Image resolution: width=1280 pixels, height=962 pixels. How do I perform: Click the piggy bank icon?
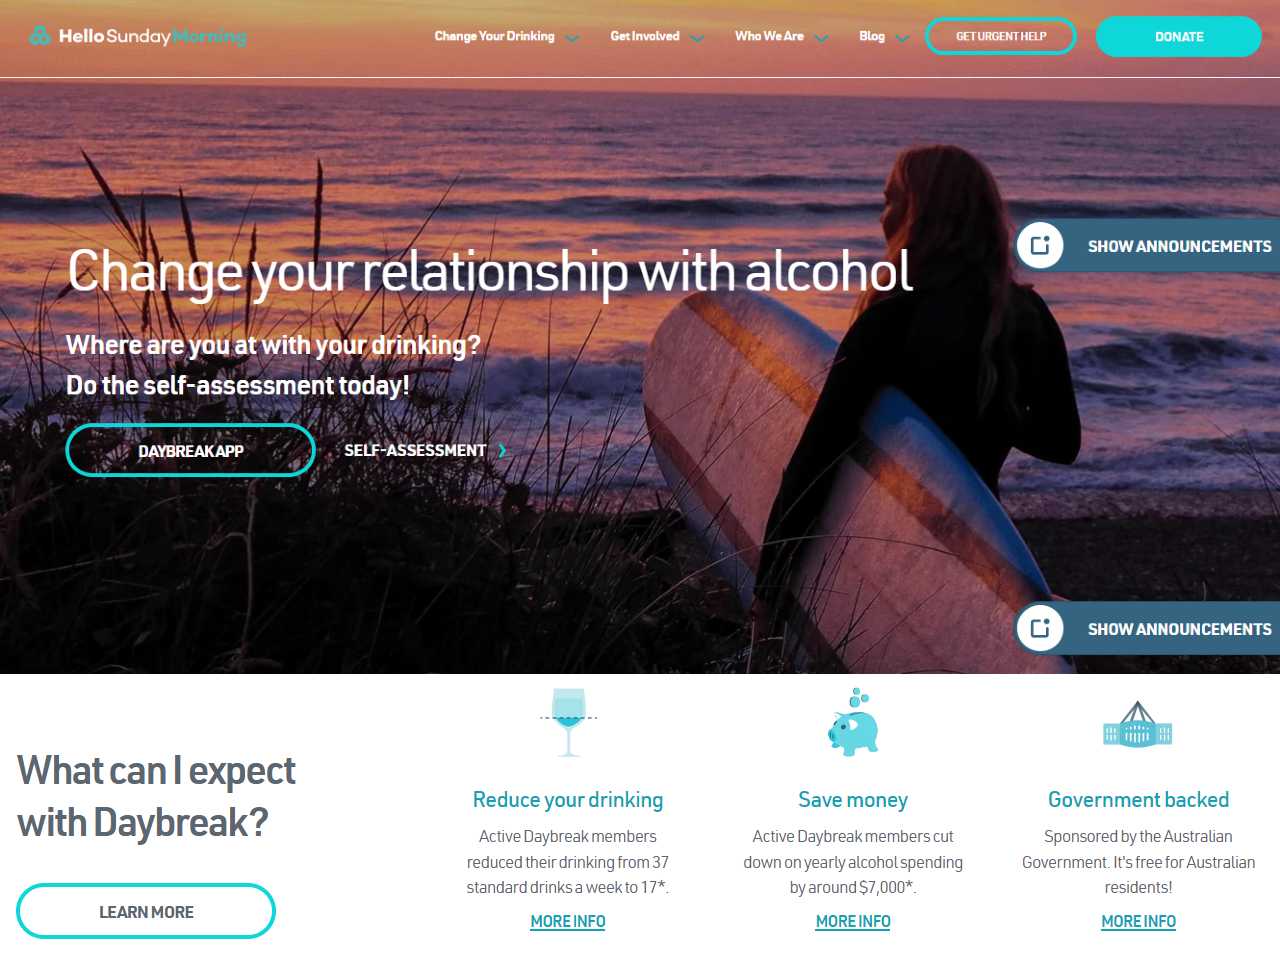(x=853, y=722)
